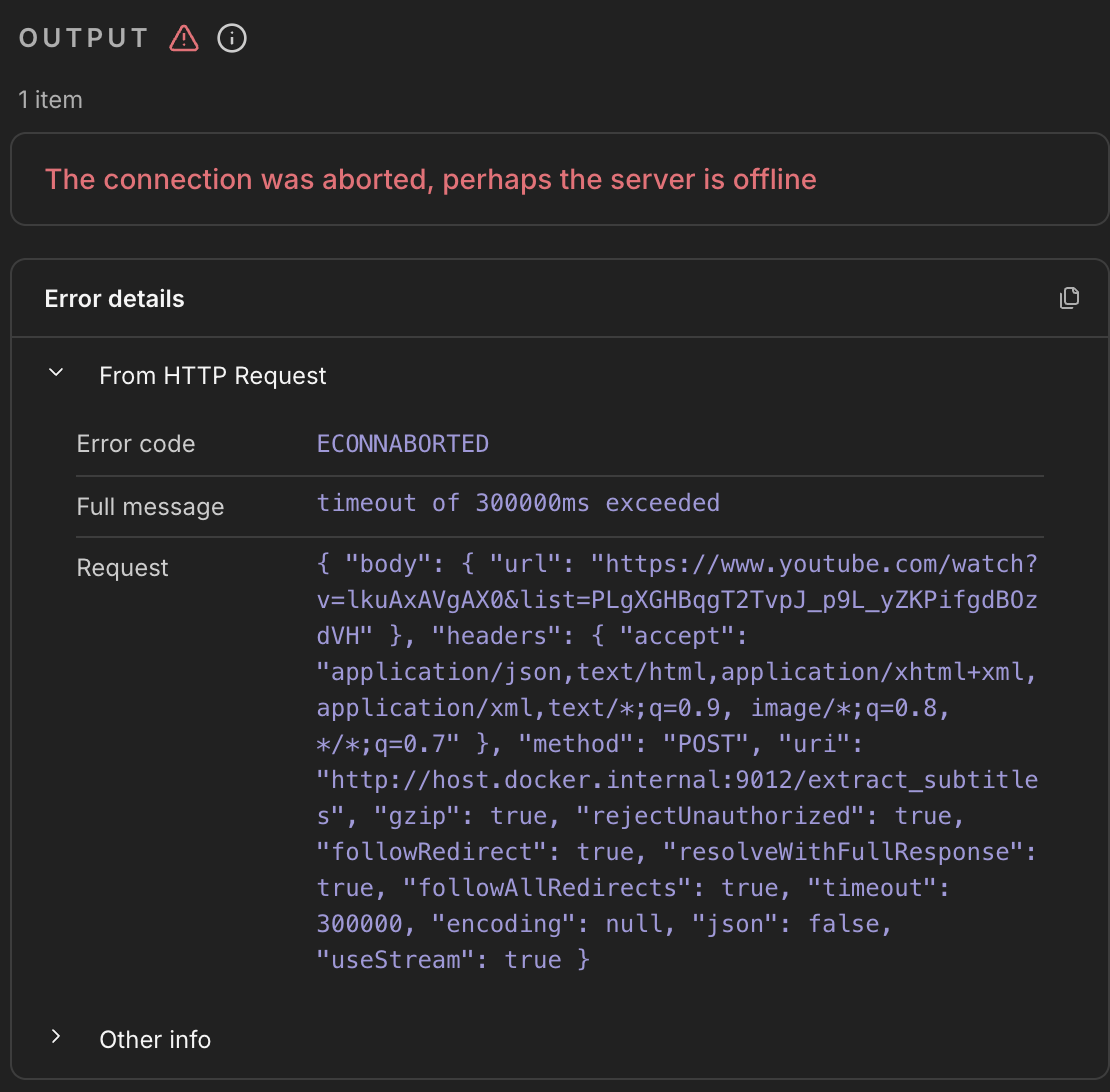
Task: Select the timeout of 300000ms exceeded text
Action: [x=518, y=503]
